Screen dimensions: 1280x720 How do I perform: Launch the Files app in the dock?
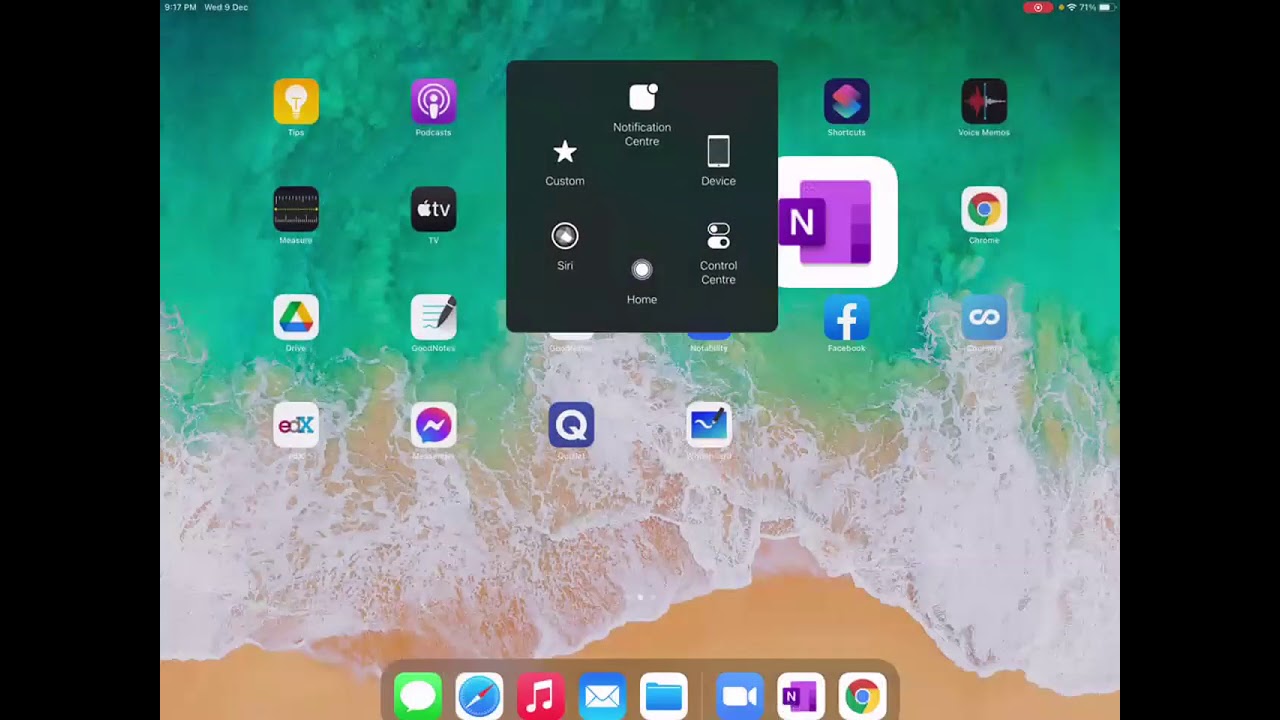tap(664, 696)
